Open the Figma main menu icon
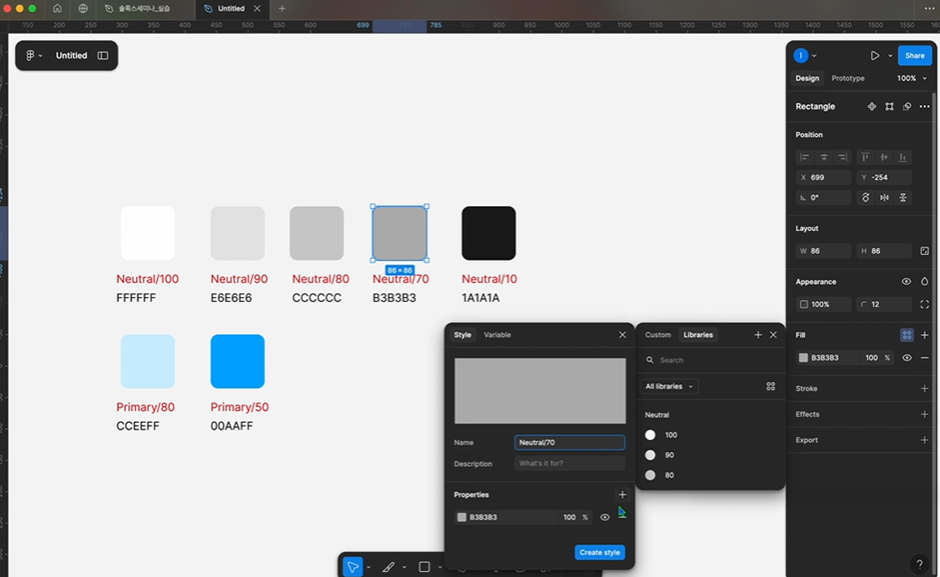 (30, 55)
